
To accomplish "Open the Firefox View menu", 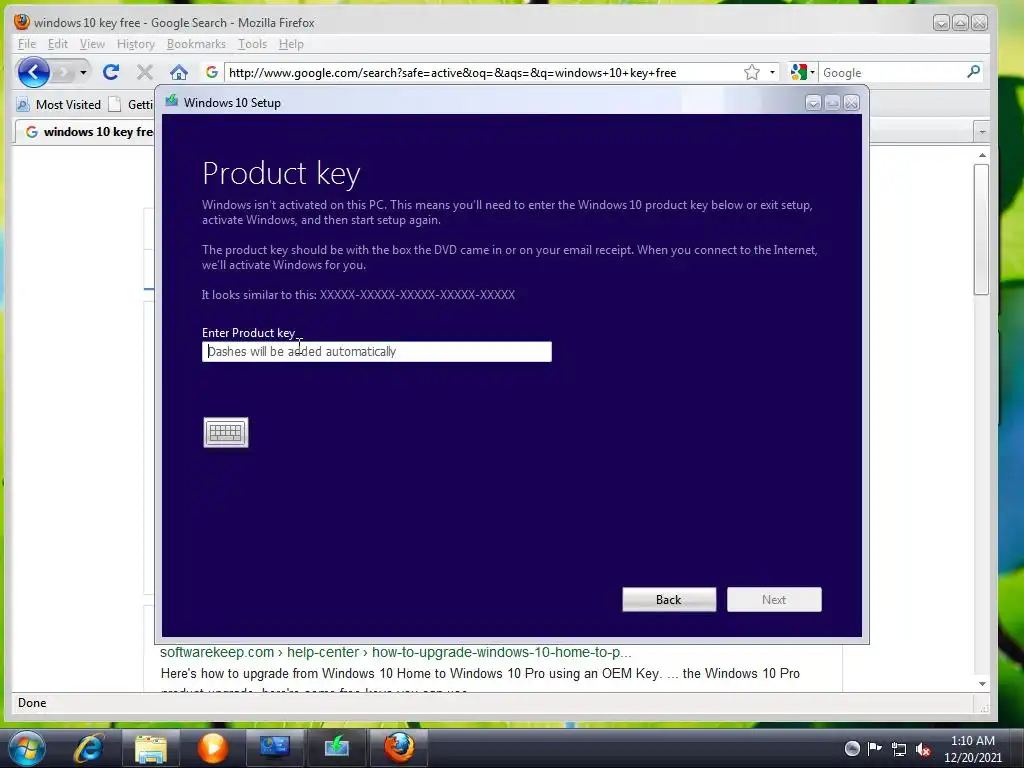I will 92,44.
